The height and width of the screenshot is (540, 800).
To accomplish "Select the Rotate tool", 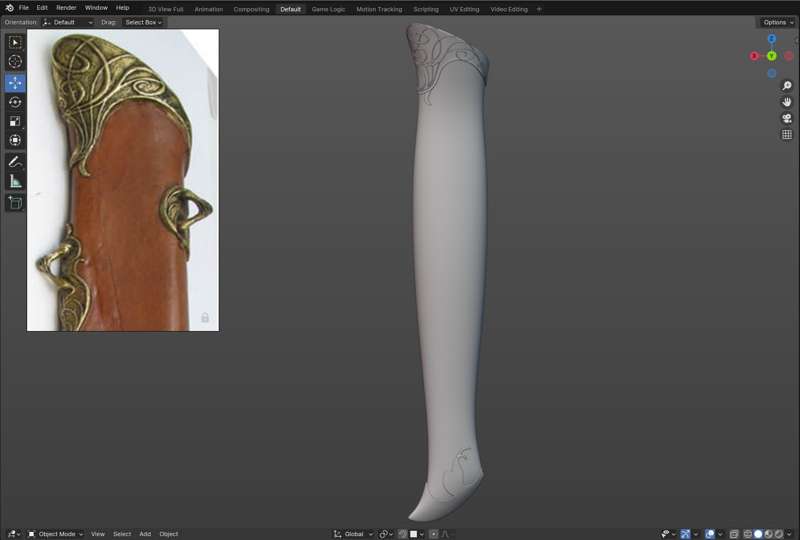I will [15, 102].
